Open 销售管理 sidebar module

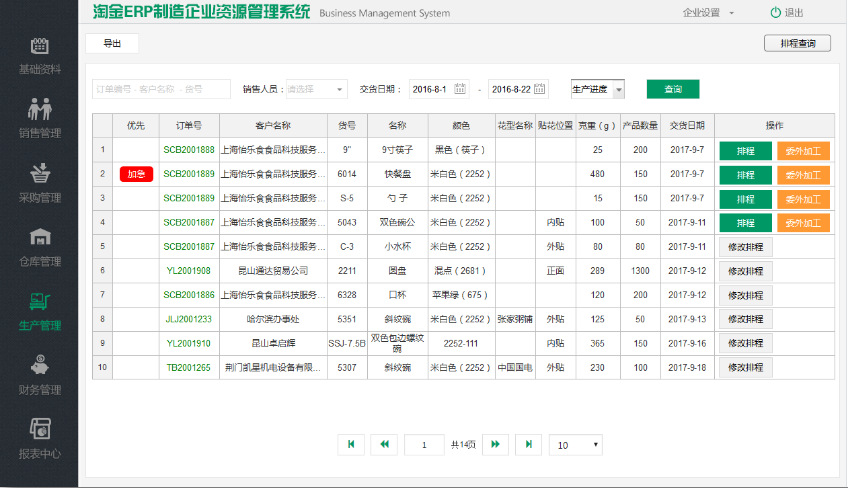click(39, 118)
